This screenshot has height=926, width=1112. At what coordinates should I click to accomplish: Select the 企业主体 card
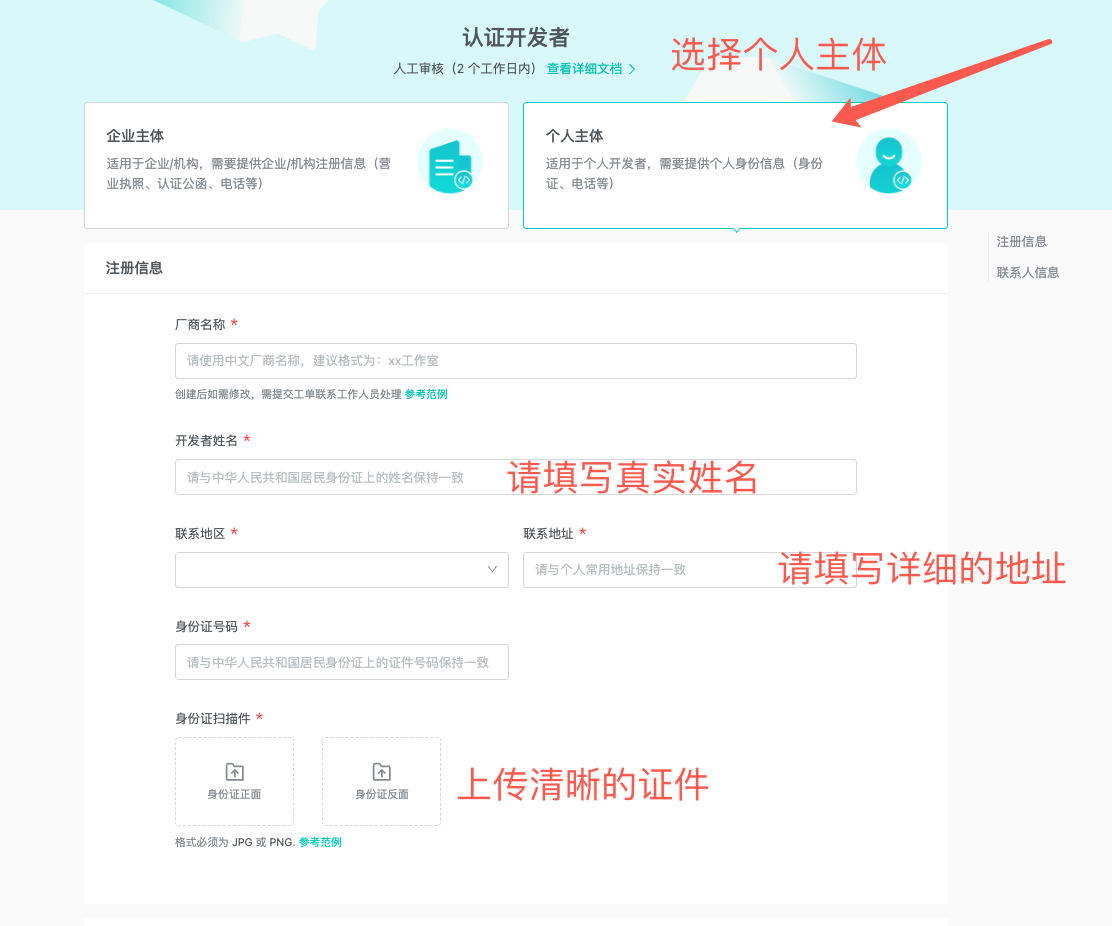click(x=296, y=165)
